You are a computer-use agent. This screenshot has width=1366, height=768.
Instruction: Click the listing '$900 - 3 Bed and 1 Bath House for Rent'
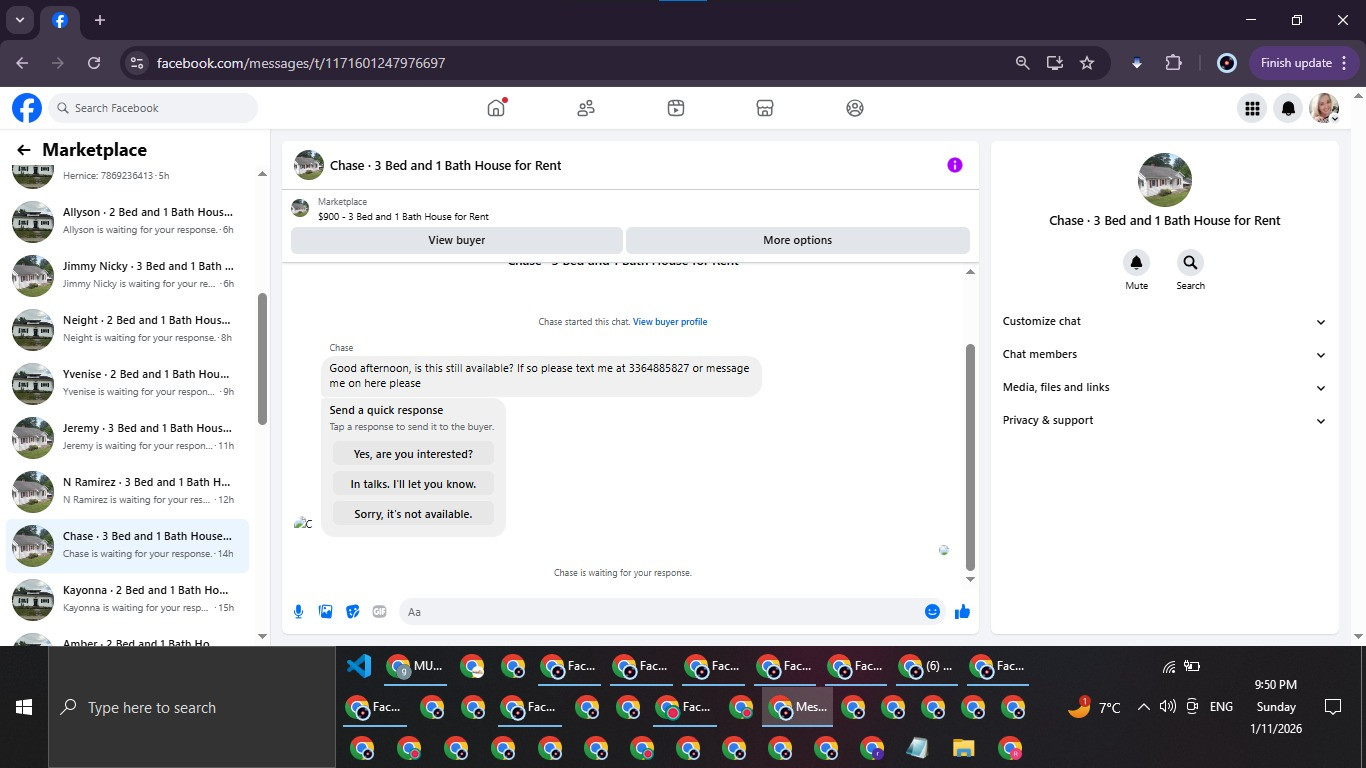(403, 216)
